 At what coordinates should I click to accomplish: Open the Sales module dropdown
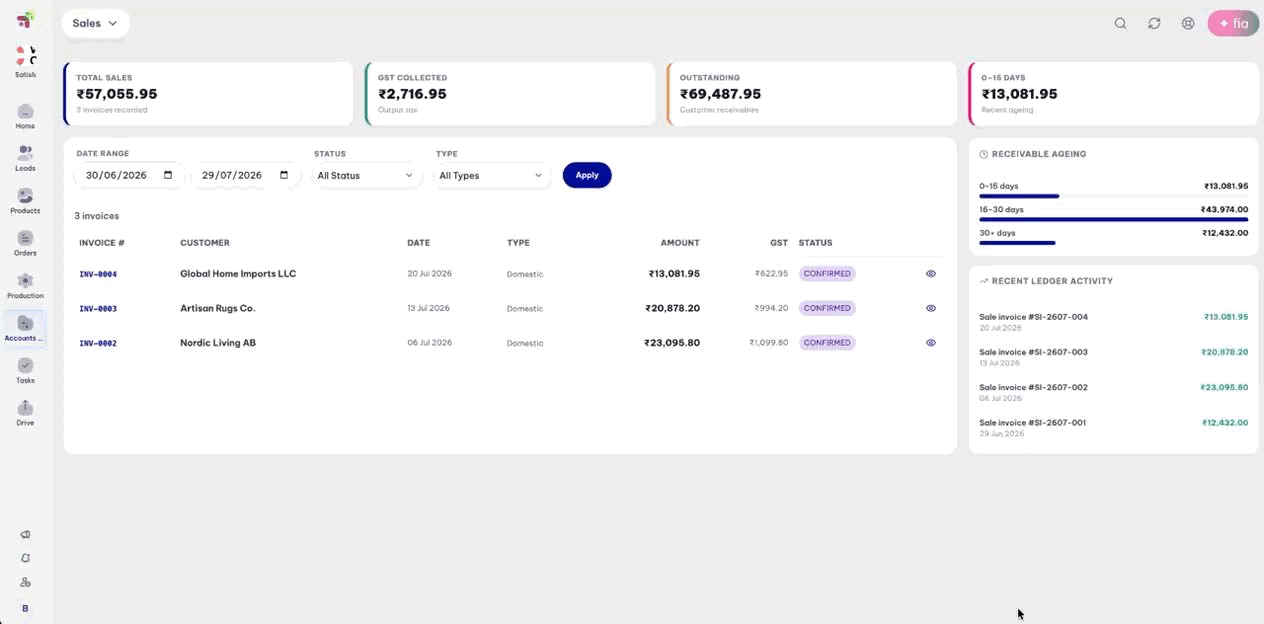pyautogui.click(x=95, y=23)
